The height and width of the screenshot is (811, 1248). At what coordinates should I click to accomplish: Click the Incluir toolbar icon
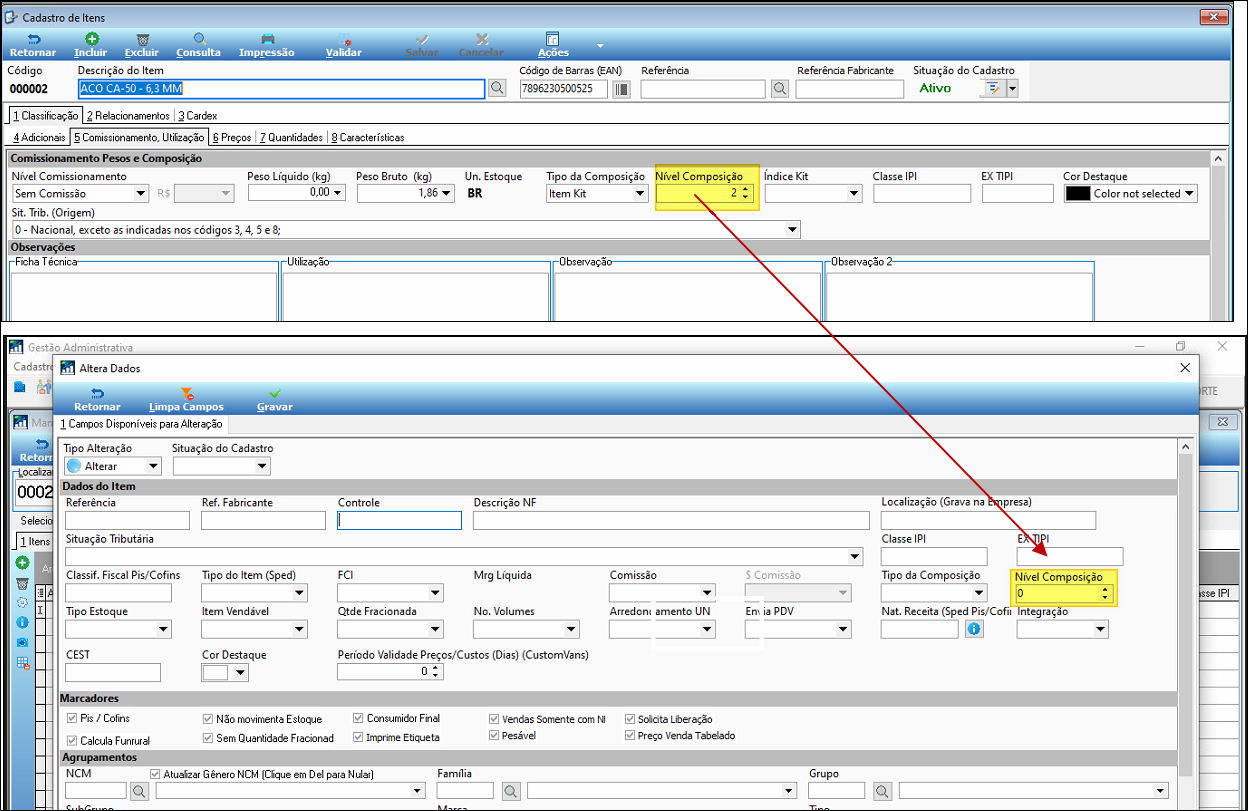pyautogui.click(x=92, y=40)
